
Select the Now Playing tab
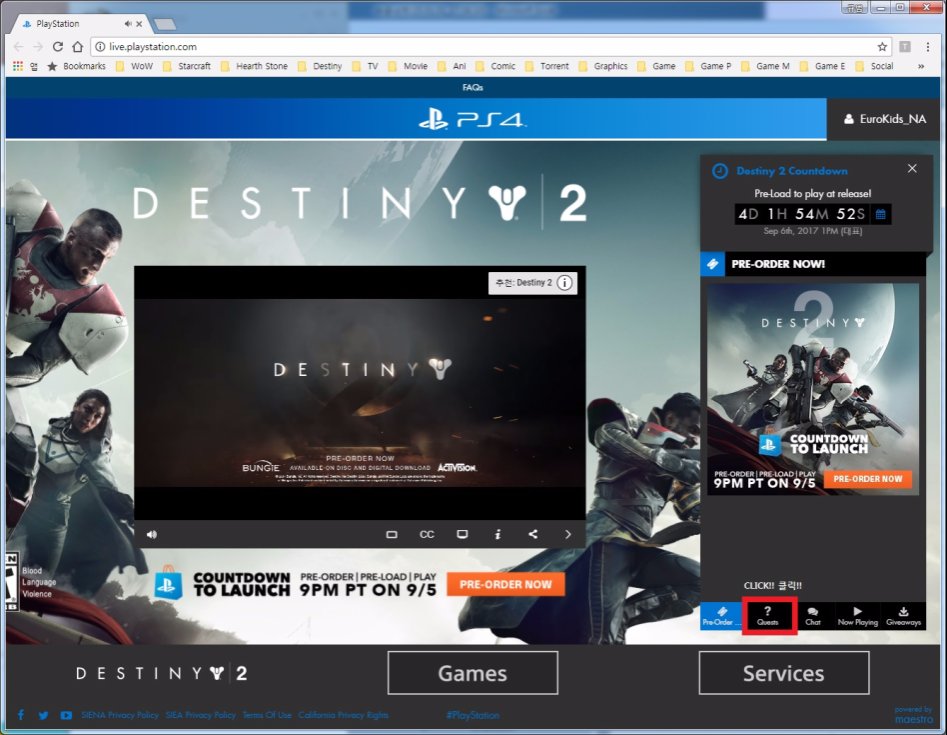857,616
